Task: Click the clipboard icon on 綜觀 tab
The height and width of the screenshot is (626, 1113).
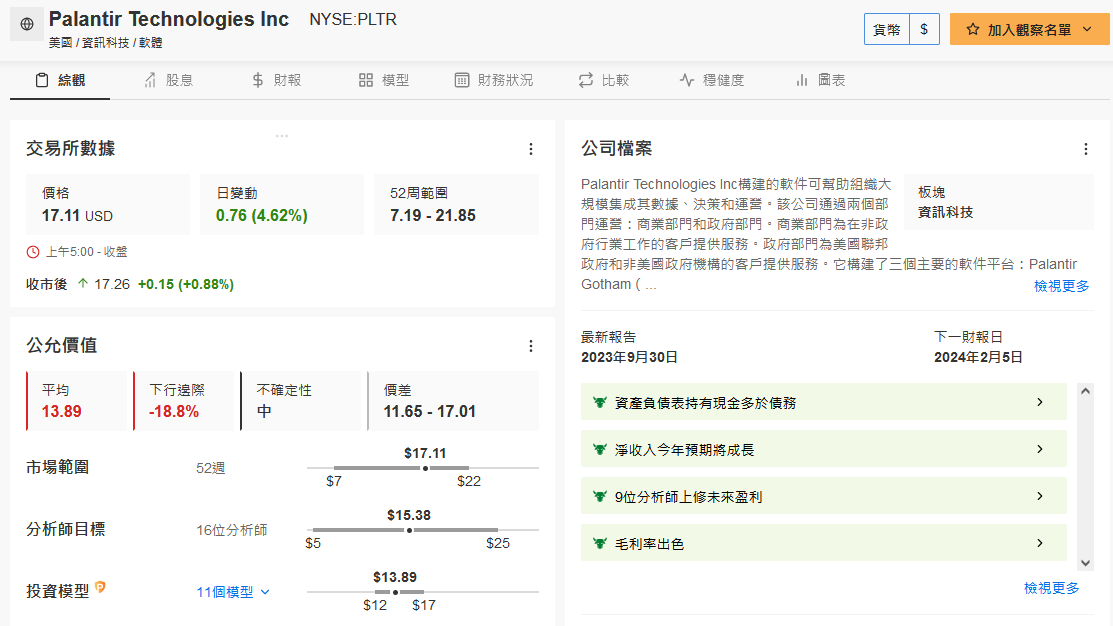Action: (42, 80)
